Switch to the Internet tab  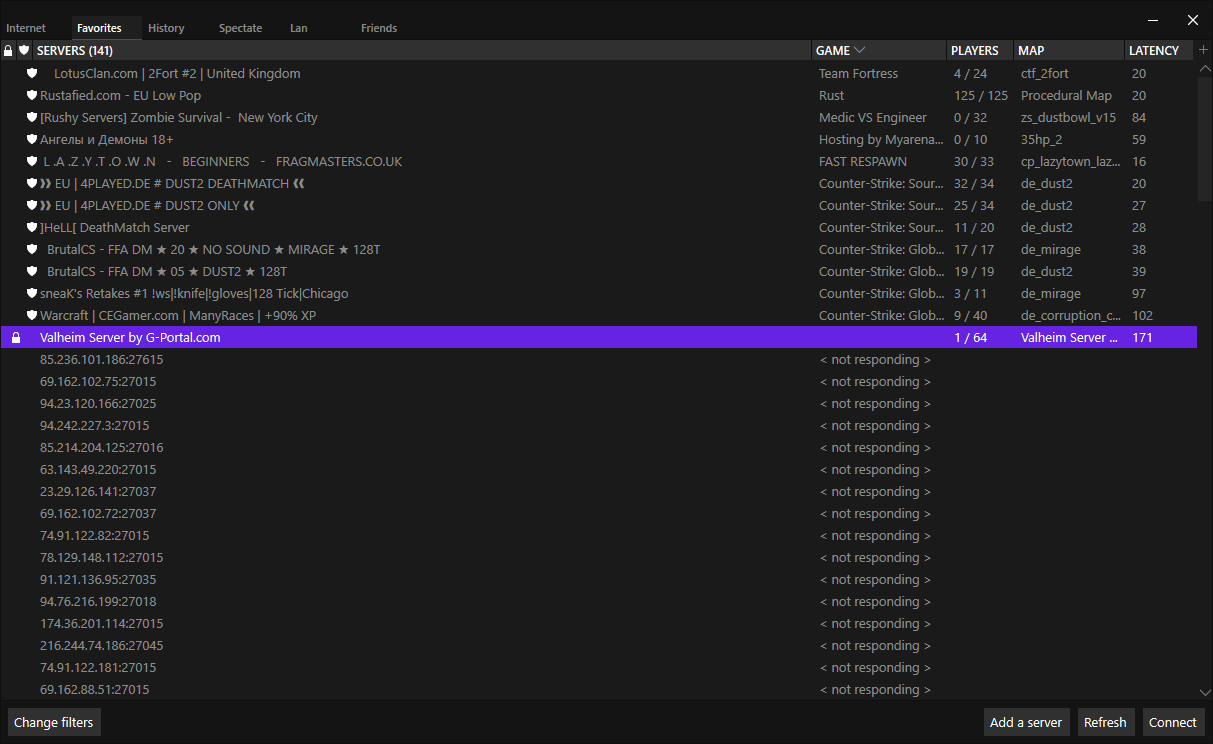[26, 28]
